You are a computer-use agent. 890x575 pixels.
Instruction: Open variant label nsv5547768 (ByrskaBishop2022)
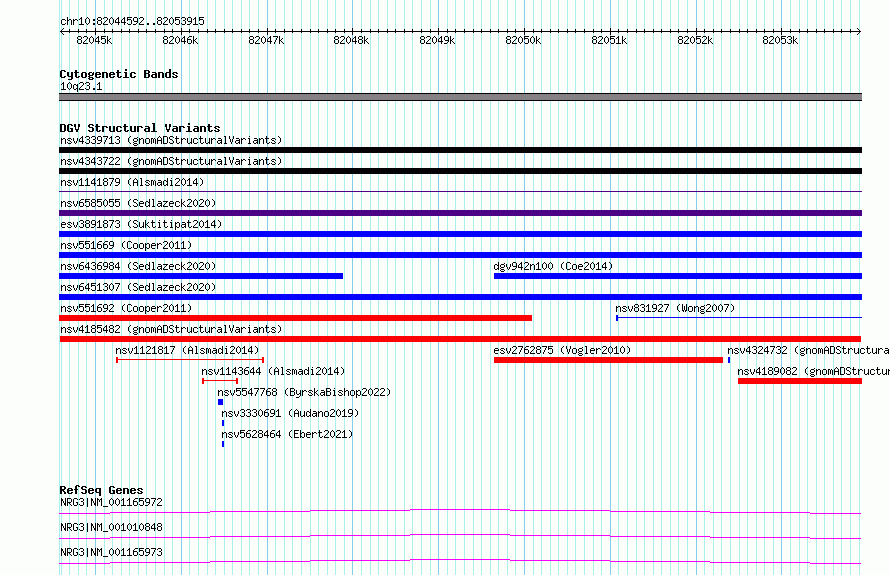tap(304, 392)
